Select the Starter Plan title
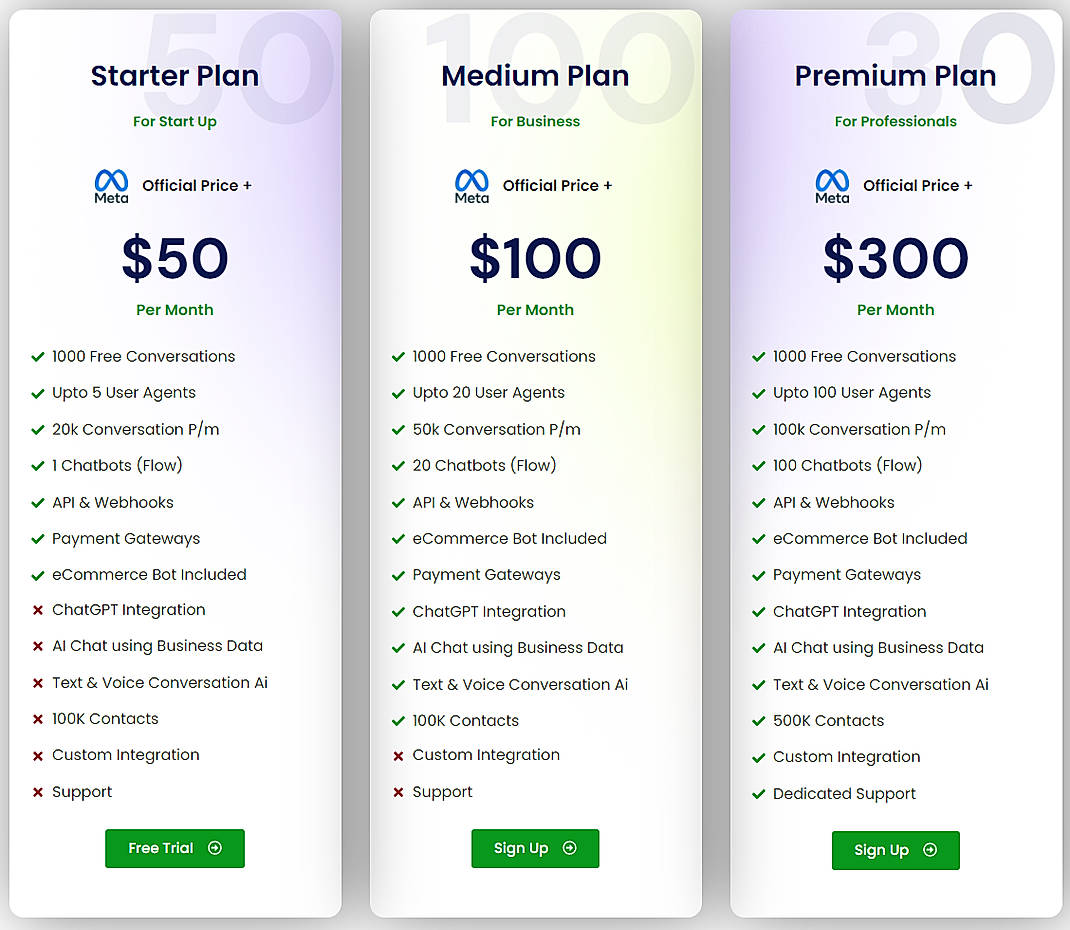Image resolution: width=1070 pixels, height=930 pixels. 175,75
